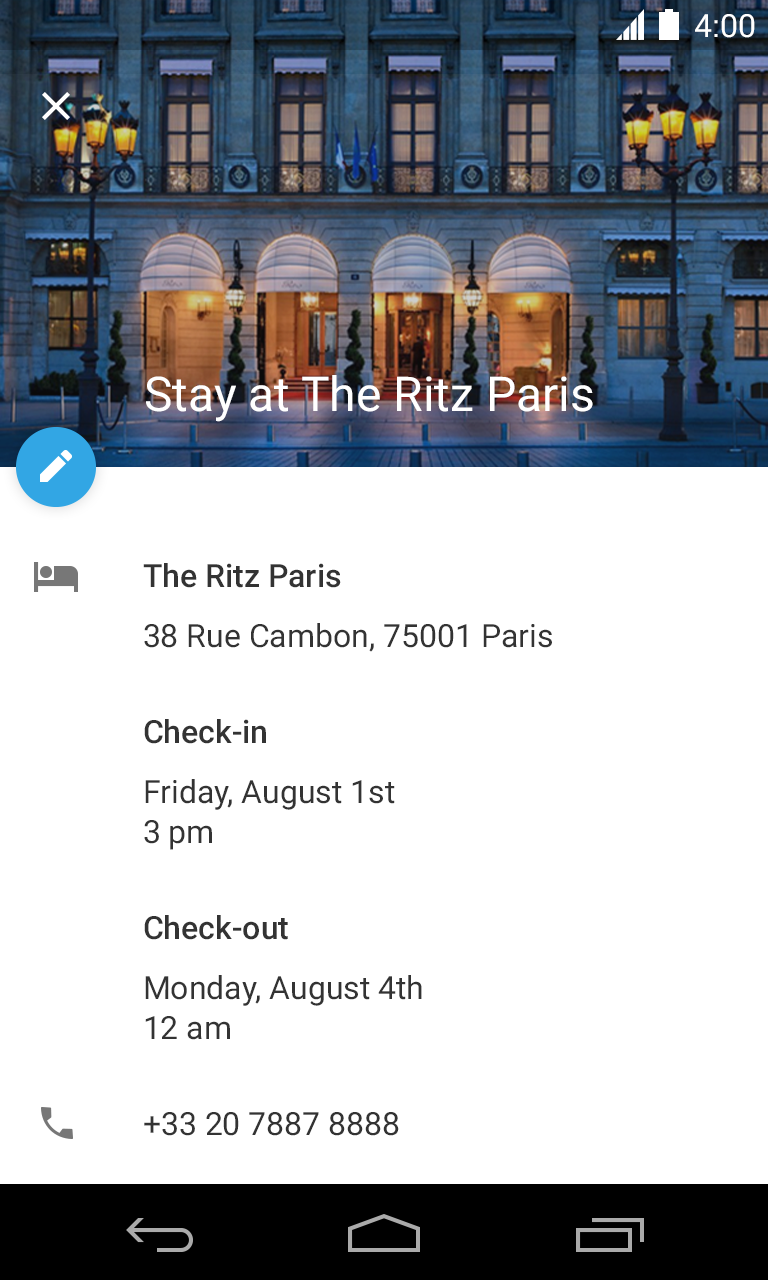Tap the phone call icon
Image resolution: width=768 pixels, height=1280 pixels.
(x=57, y=1123)
